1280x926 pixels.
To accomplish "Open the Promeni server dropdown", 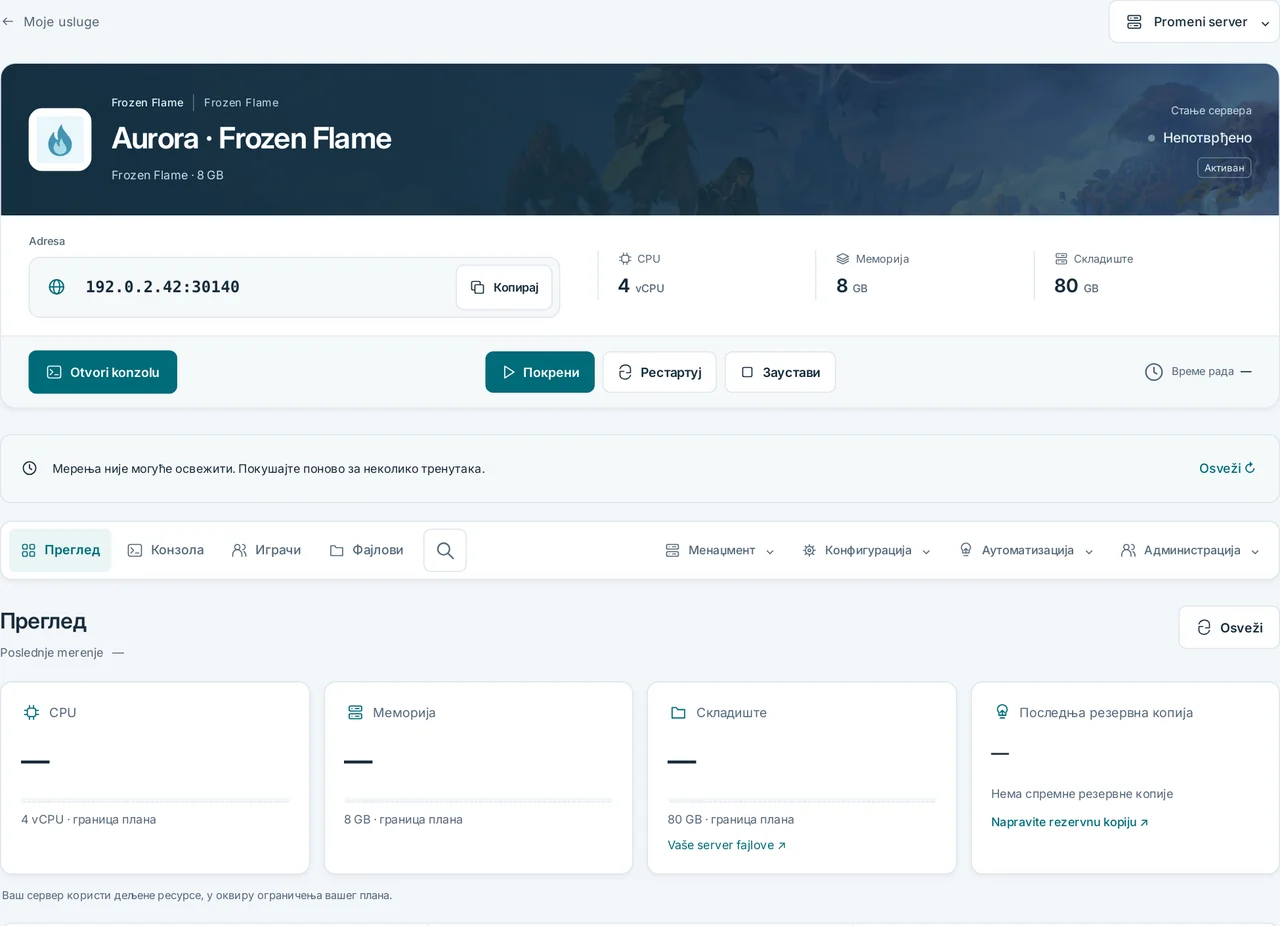I will pyautogui.click(x=1194, y=21).
